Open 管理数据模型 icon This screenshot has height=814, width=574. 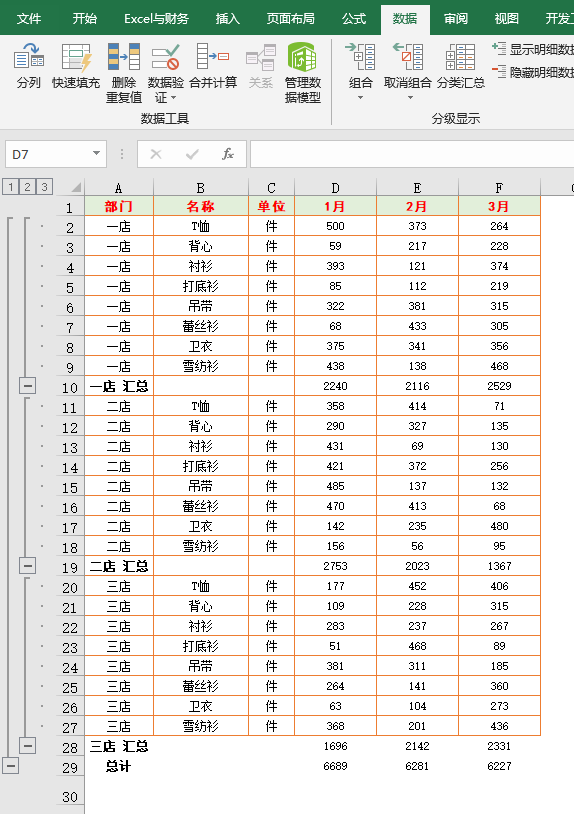pyautogui.click(x=303, y=57)
